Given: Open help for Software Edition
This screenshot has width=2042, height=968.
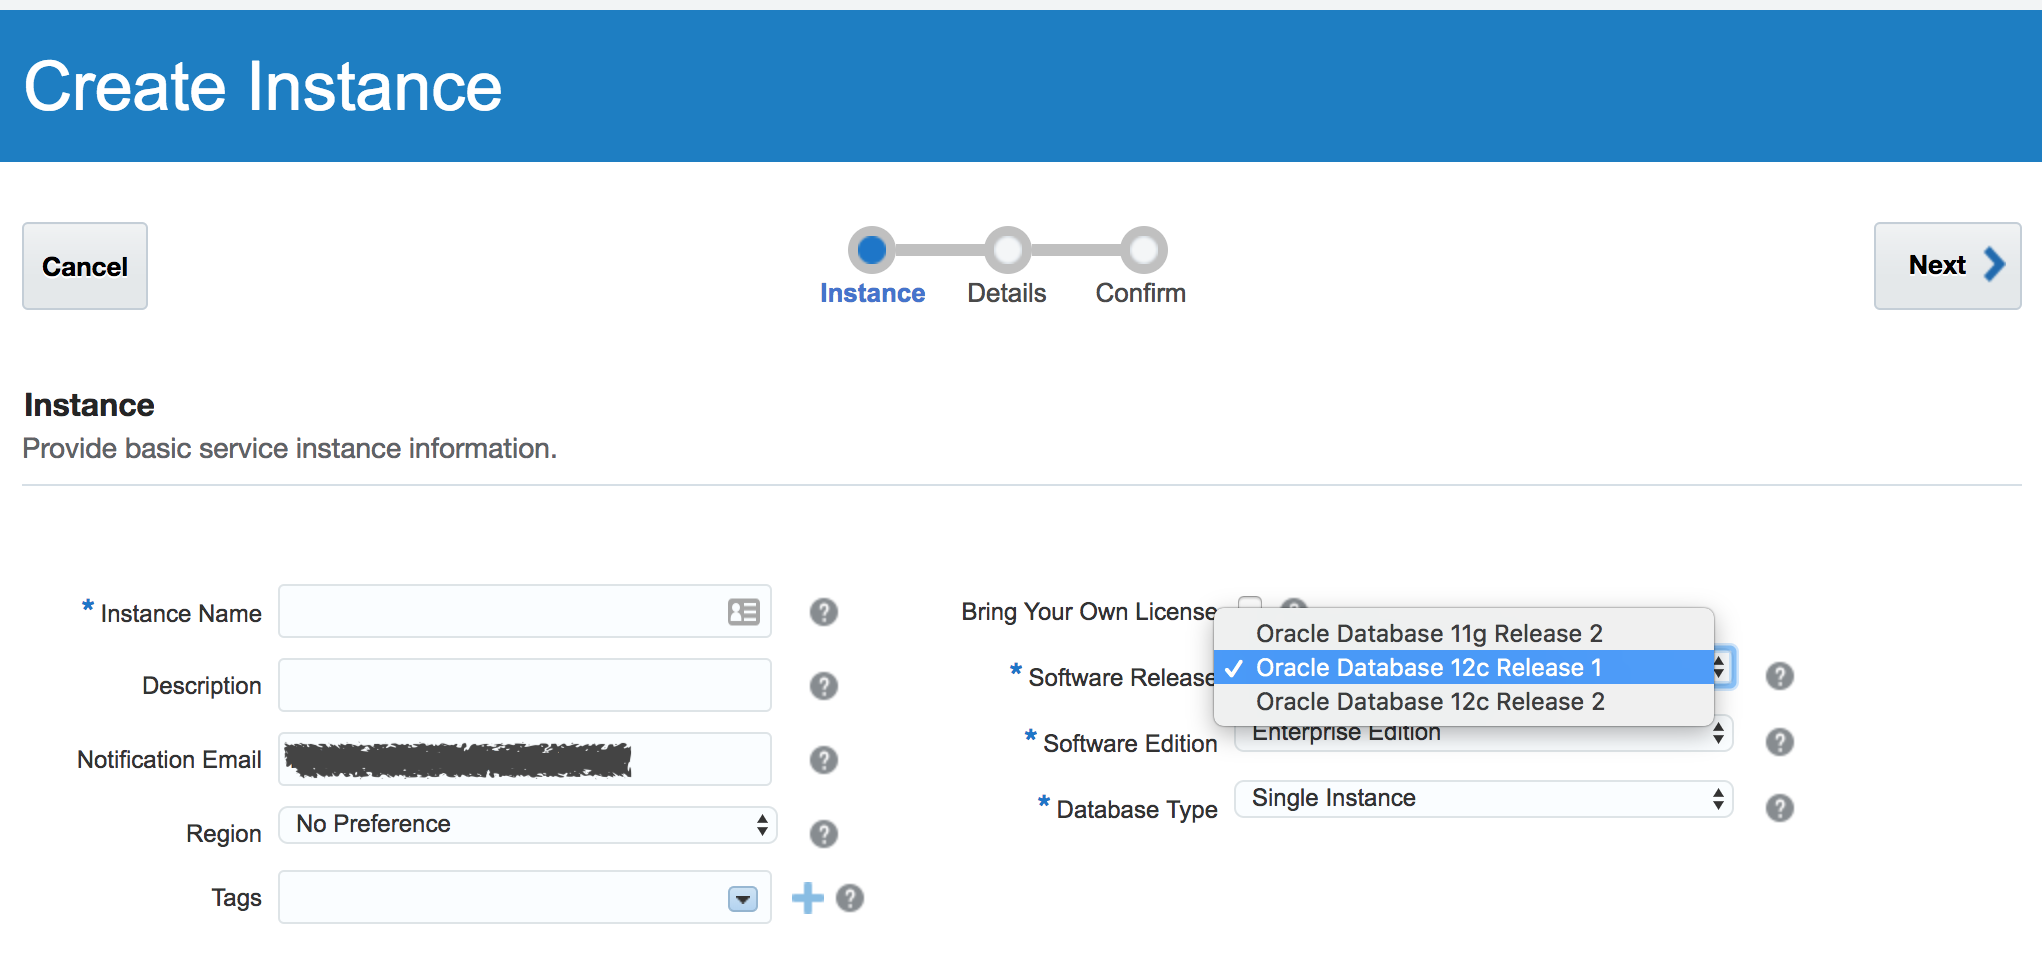Looking at the screenshot, I should (x=1780, y=742).
